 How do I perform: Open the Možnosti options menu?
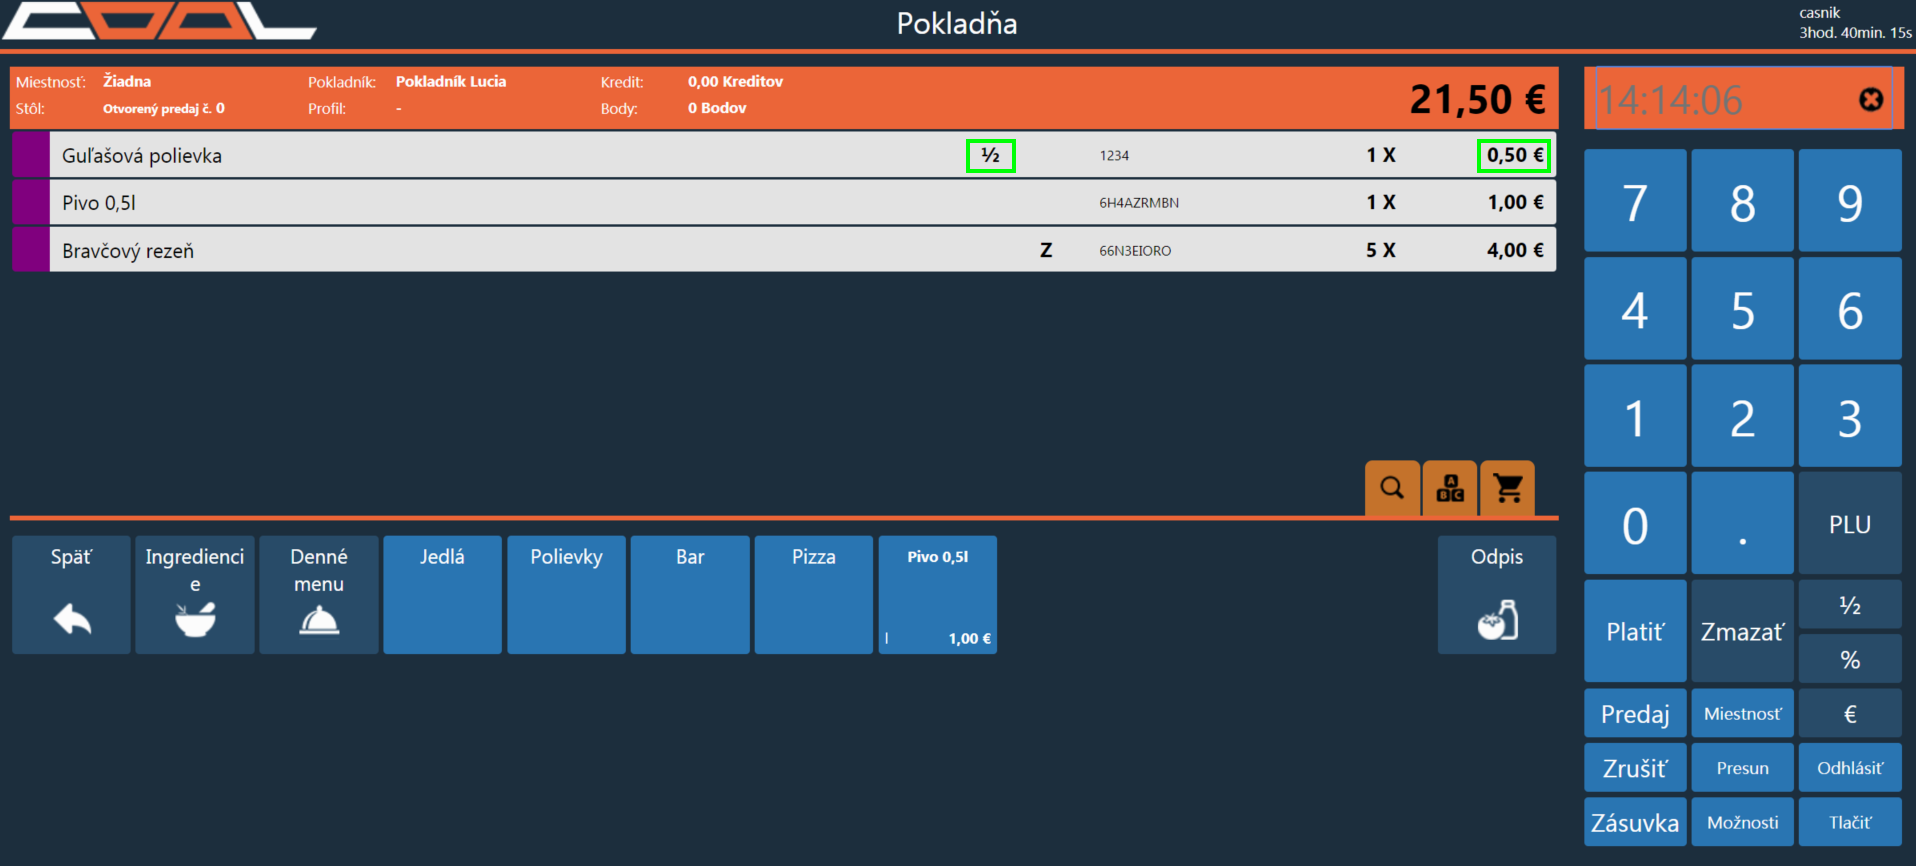(1742, 822)
